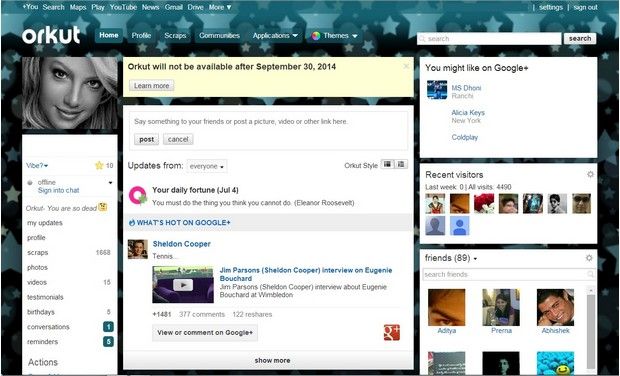This screenshot has width=620, height=376.
Task: Open Abhishek's friend photo
Action: (x=555, y=307)
